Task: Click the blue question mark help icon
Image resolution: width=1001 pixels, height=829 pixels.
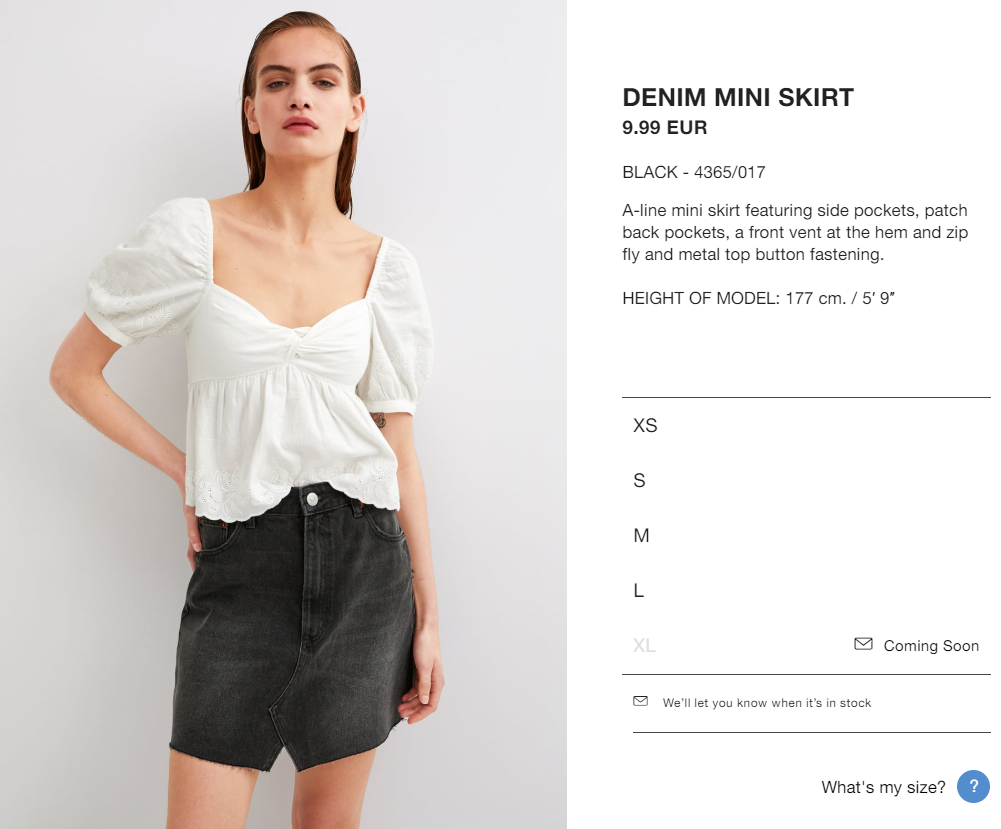Action: point(973,786)
